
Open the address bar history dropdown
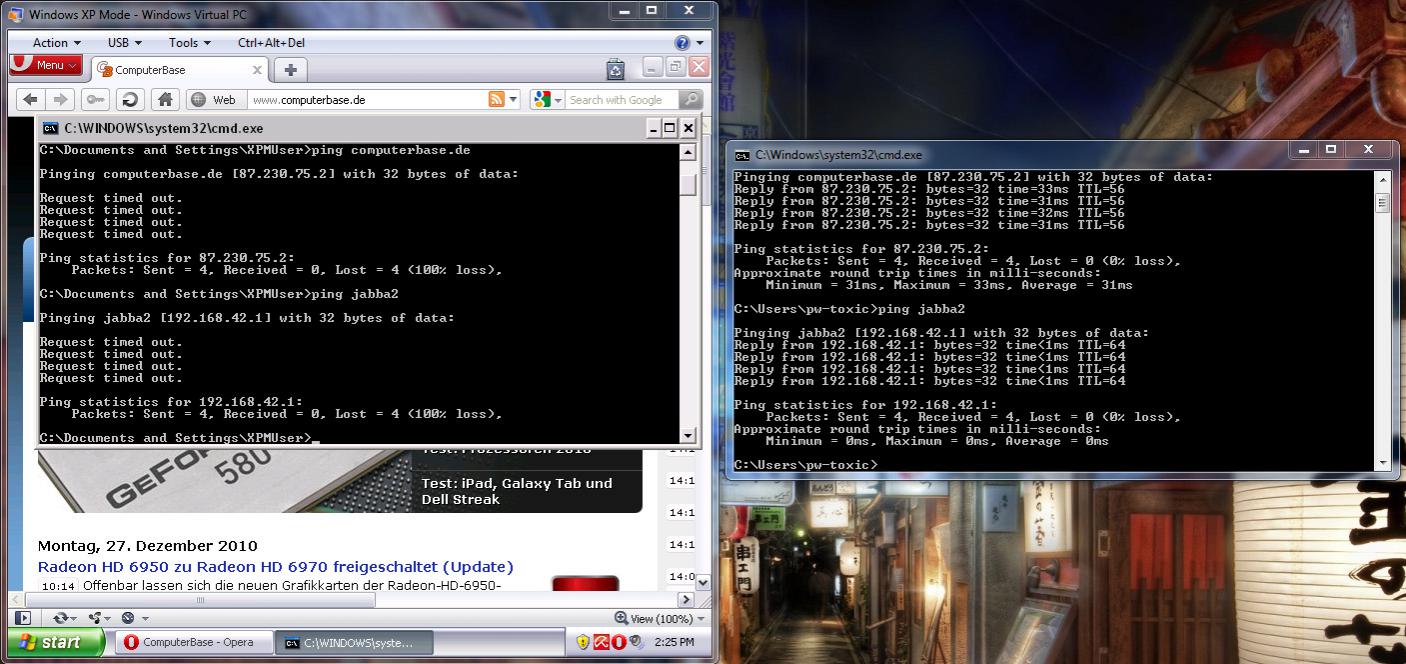click(514, 100)
